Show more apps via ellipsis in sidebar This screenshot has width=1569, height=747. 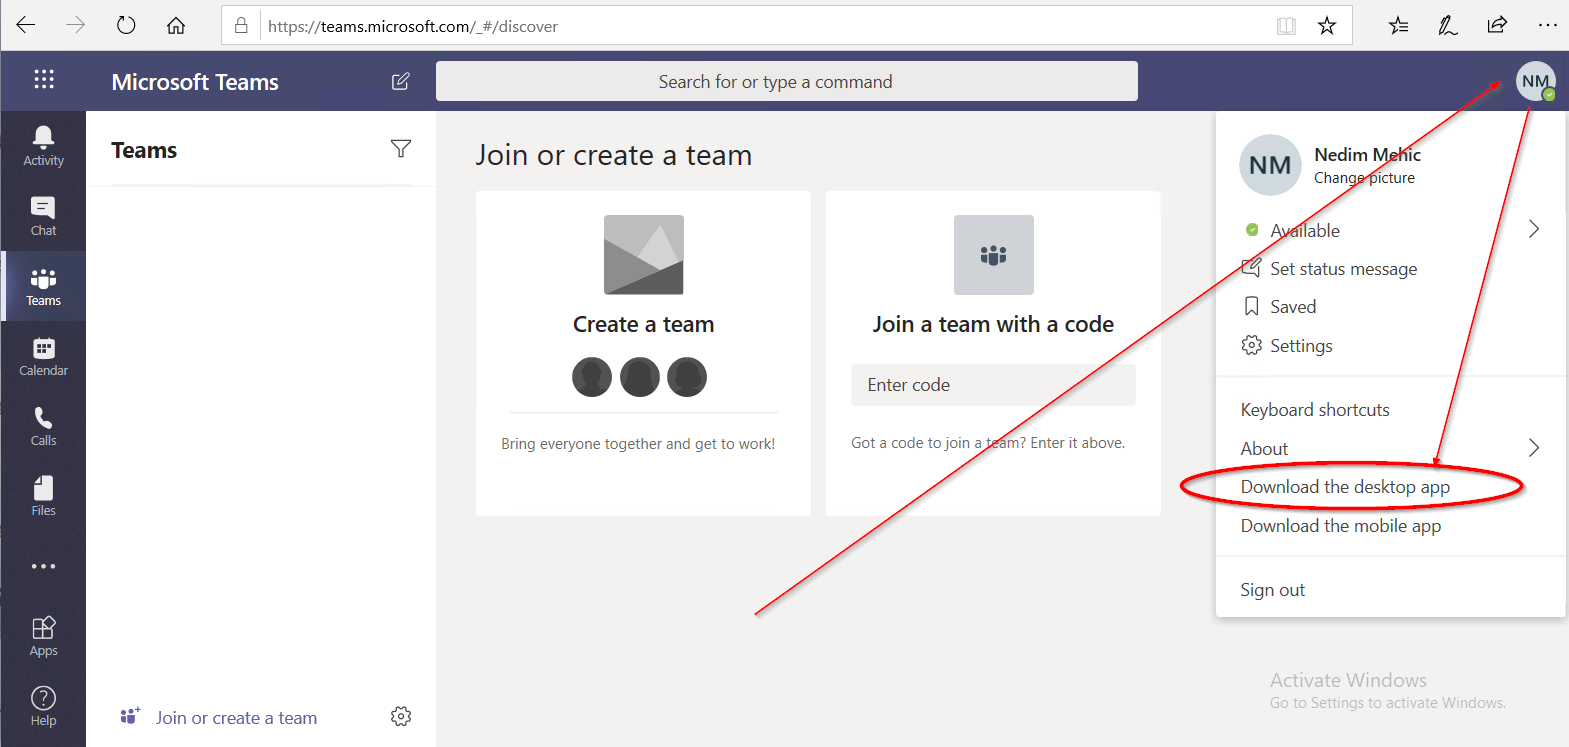point(43,566)
